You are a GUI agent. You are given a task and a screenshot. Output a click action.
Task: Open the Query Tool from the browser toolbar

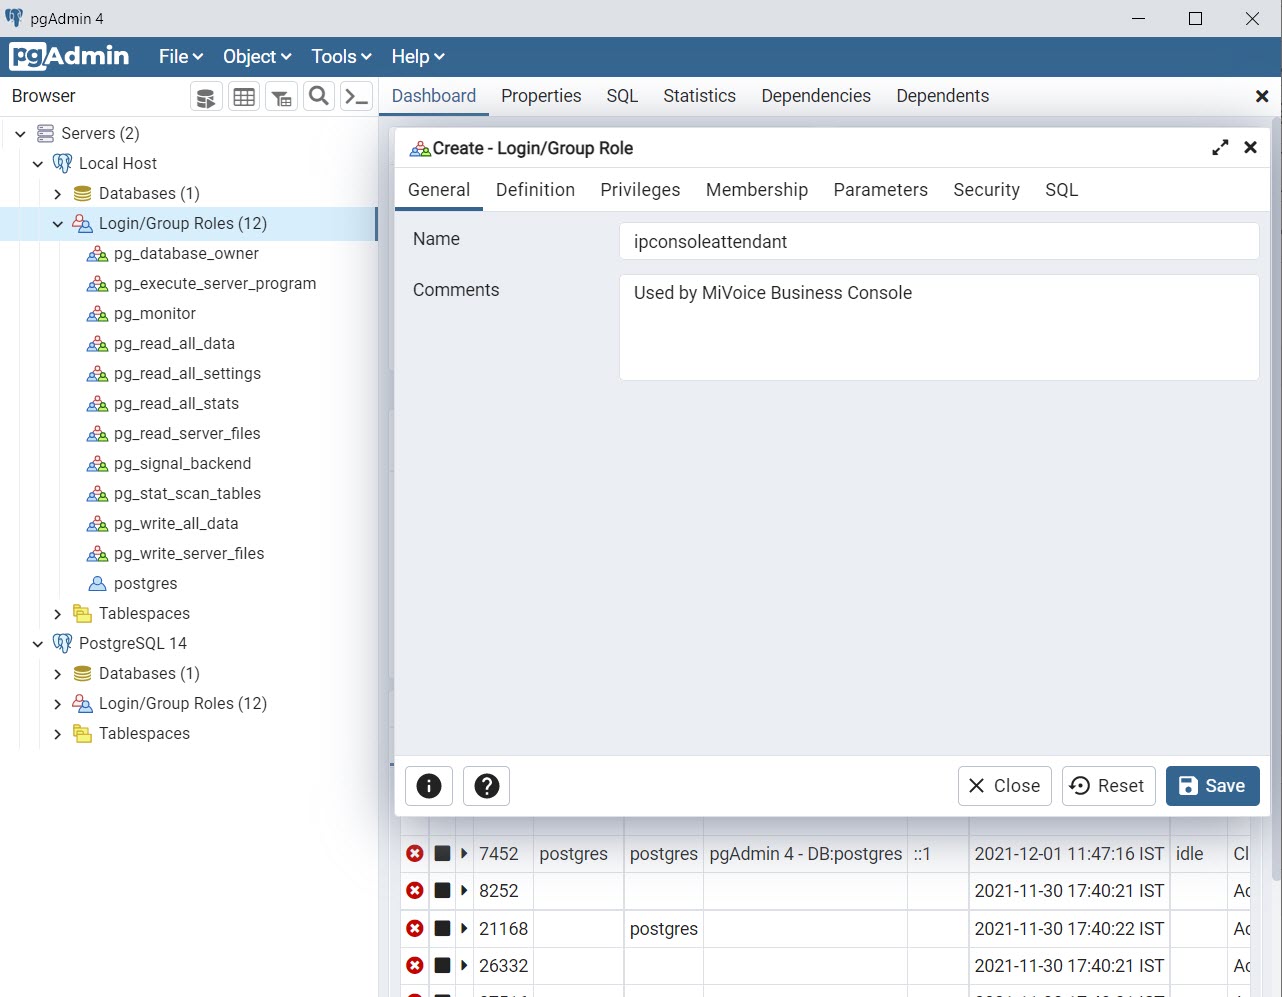[206, 96]
